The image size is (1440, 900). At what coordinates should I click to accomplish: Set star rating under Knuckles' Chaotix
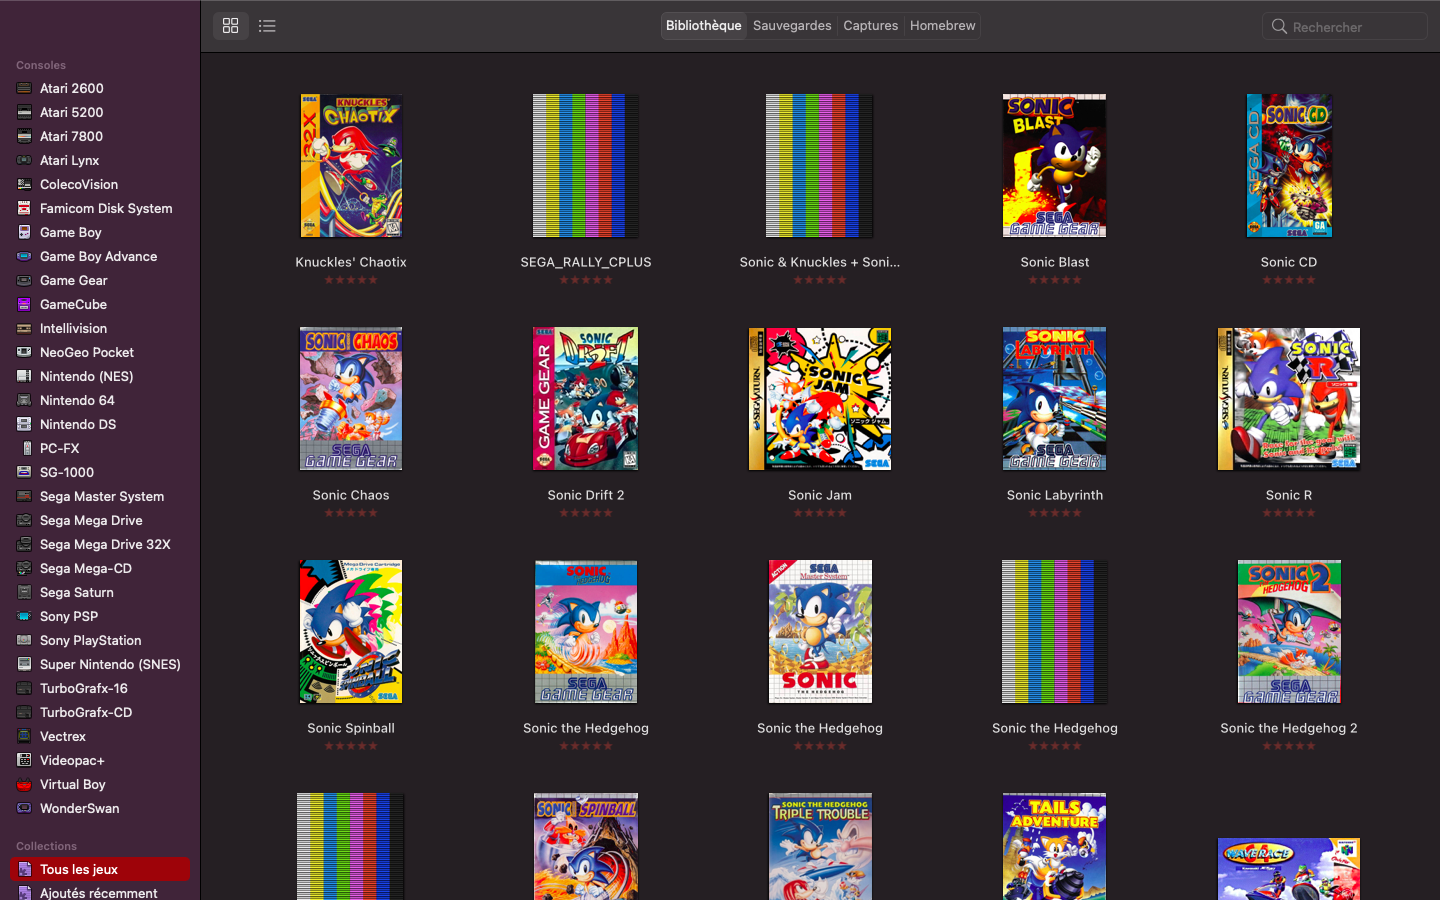[351, 280]
